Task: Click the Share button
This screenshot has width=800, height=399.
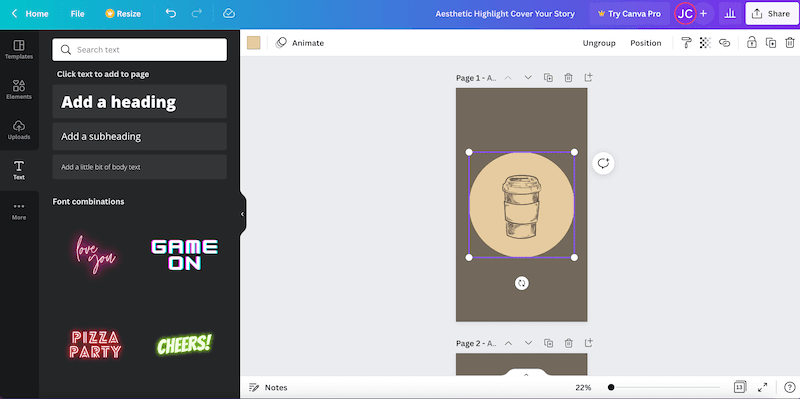Action: pos(771,14)
